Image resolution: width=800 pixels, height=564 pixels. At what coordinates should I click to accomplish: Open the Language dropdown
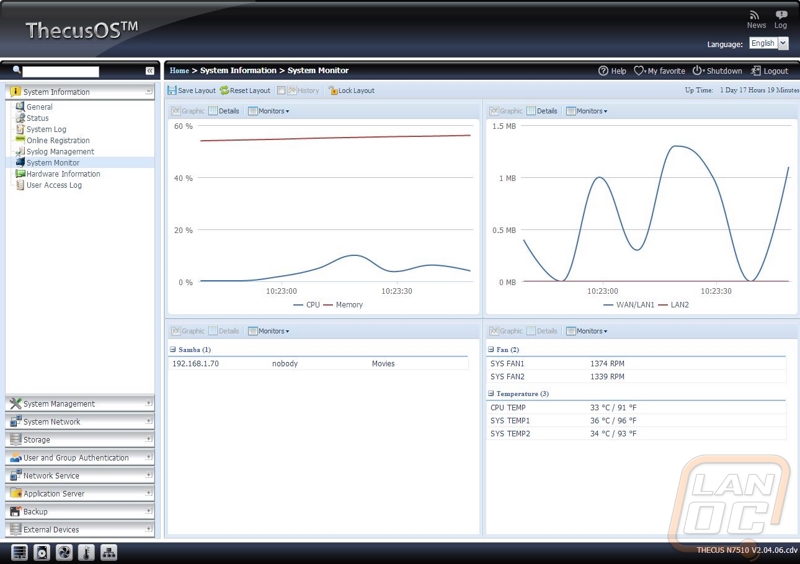pyautogui.click(x=768, y=44)
